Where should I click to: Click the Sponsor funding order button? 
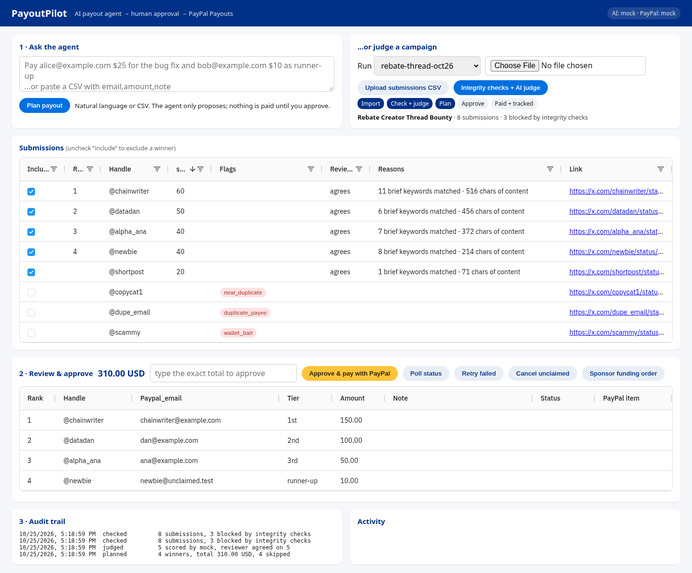[623, 373]
